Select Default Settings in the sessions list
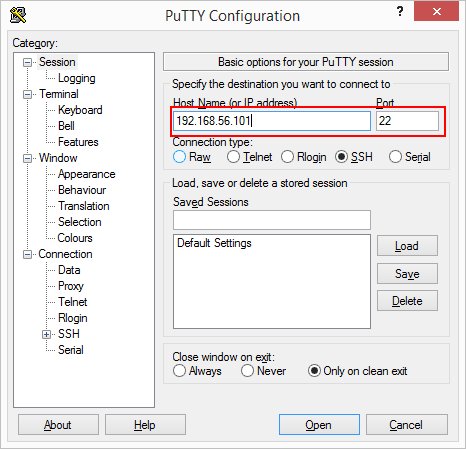Image resolution: width=466 pixels, height=449 pixels. (x=214, y=243)
